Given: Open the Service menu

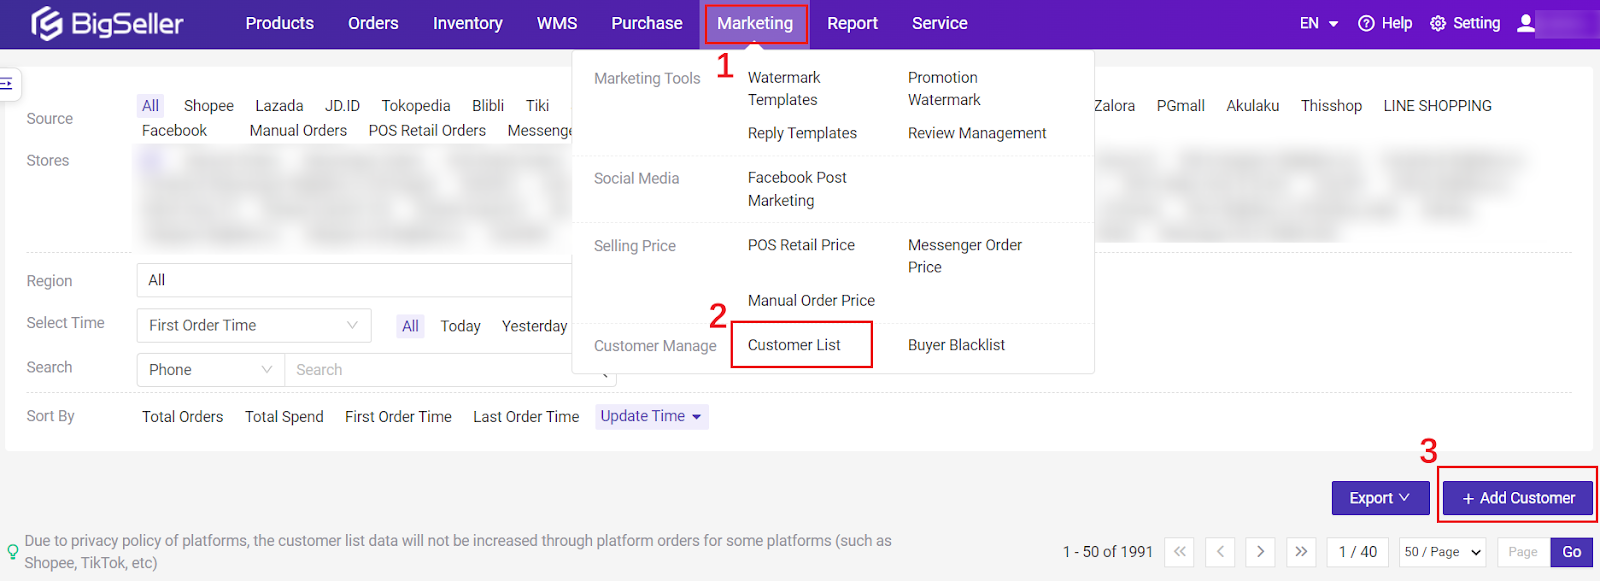Looking at the screenshot, I should (940, 23).
